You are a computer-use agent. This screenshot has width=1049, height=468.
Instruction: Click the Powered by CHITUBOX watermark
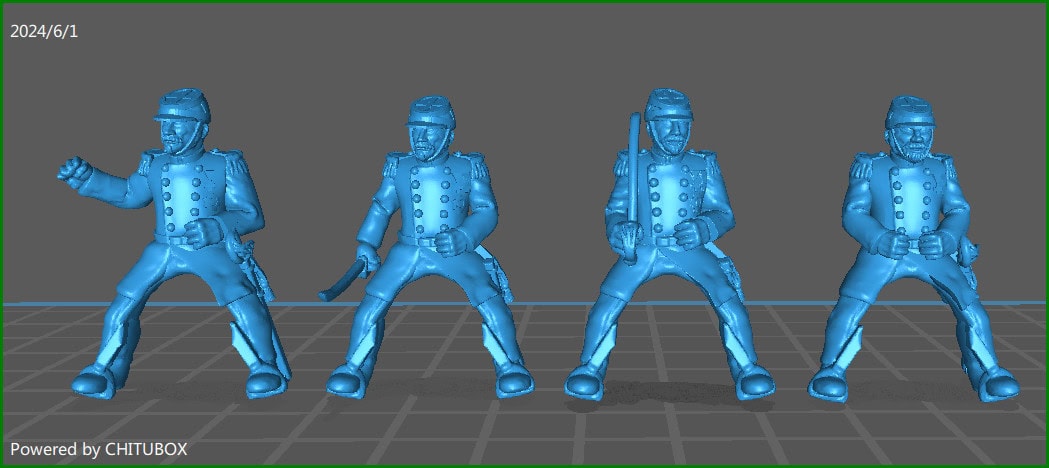click(98, 449)
